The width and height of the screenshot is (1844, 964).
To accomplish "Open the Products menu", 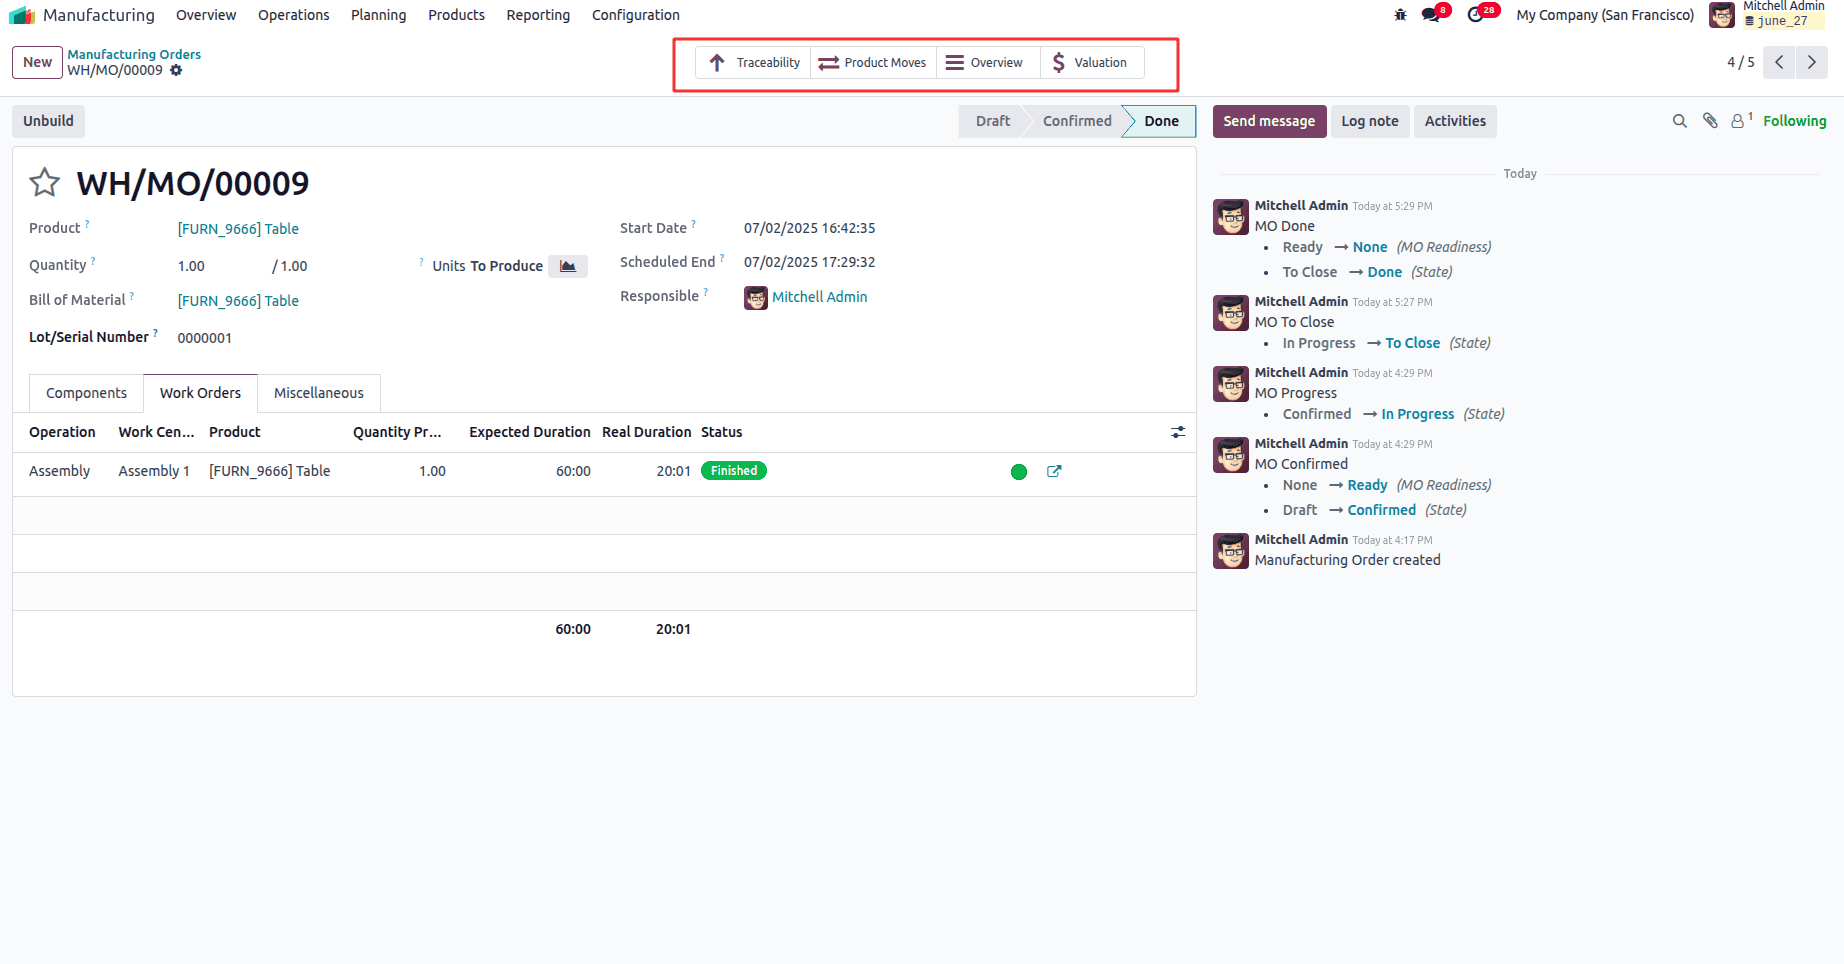I will (456, 15).
